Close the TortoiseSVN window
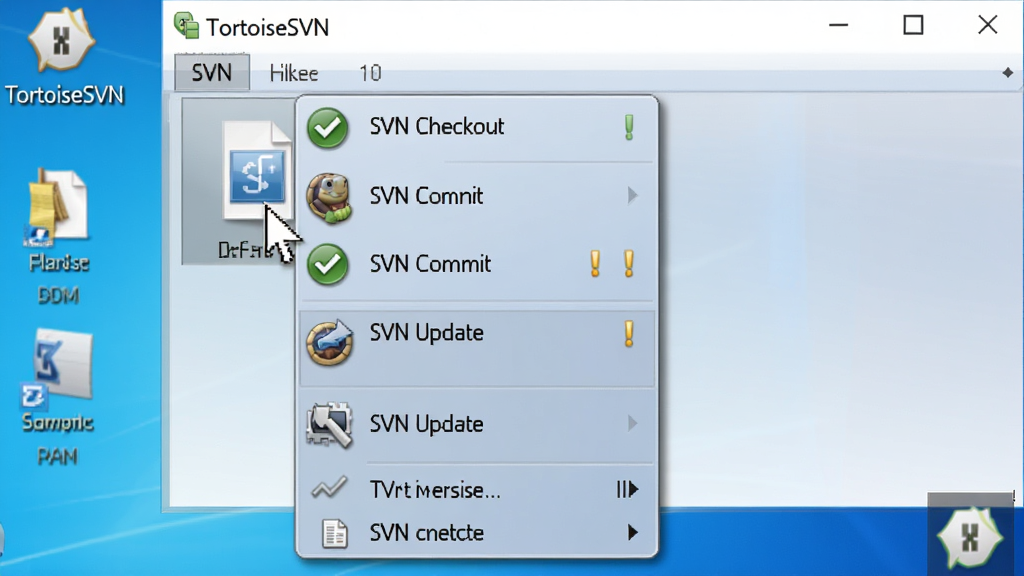Image resolution: width=1024 pixels, height=576 pixels. [987, 25]
